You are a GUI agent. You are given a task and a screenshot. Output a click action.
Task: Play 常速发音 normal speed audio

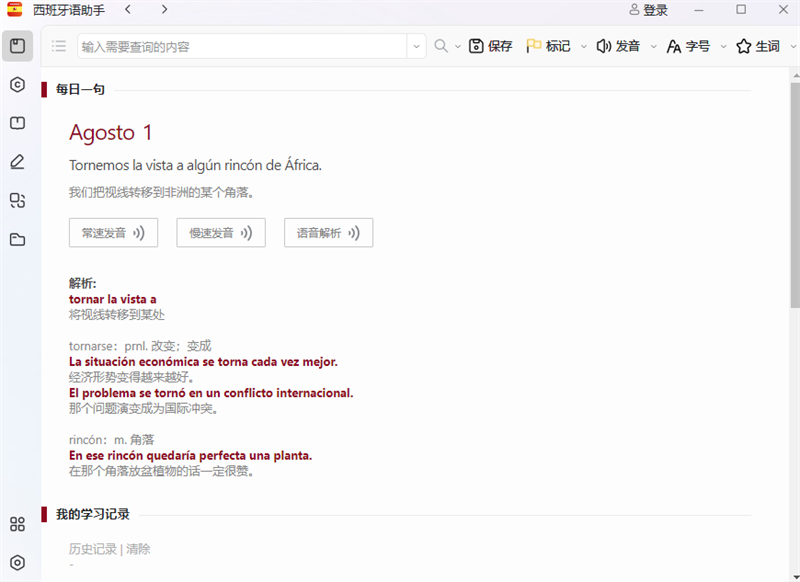[x=113, y=233]
